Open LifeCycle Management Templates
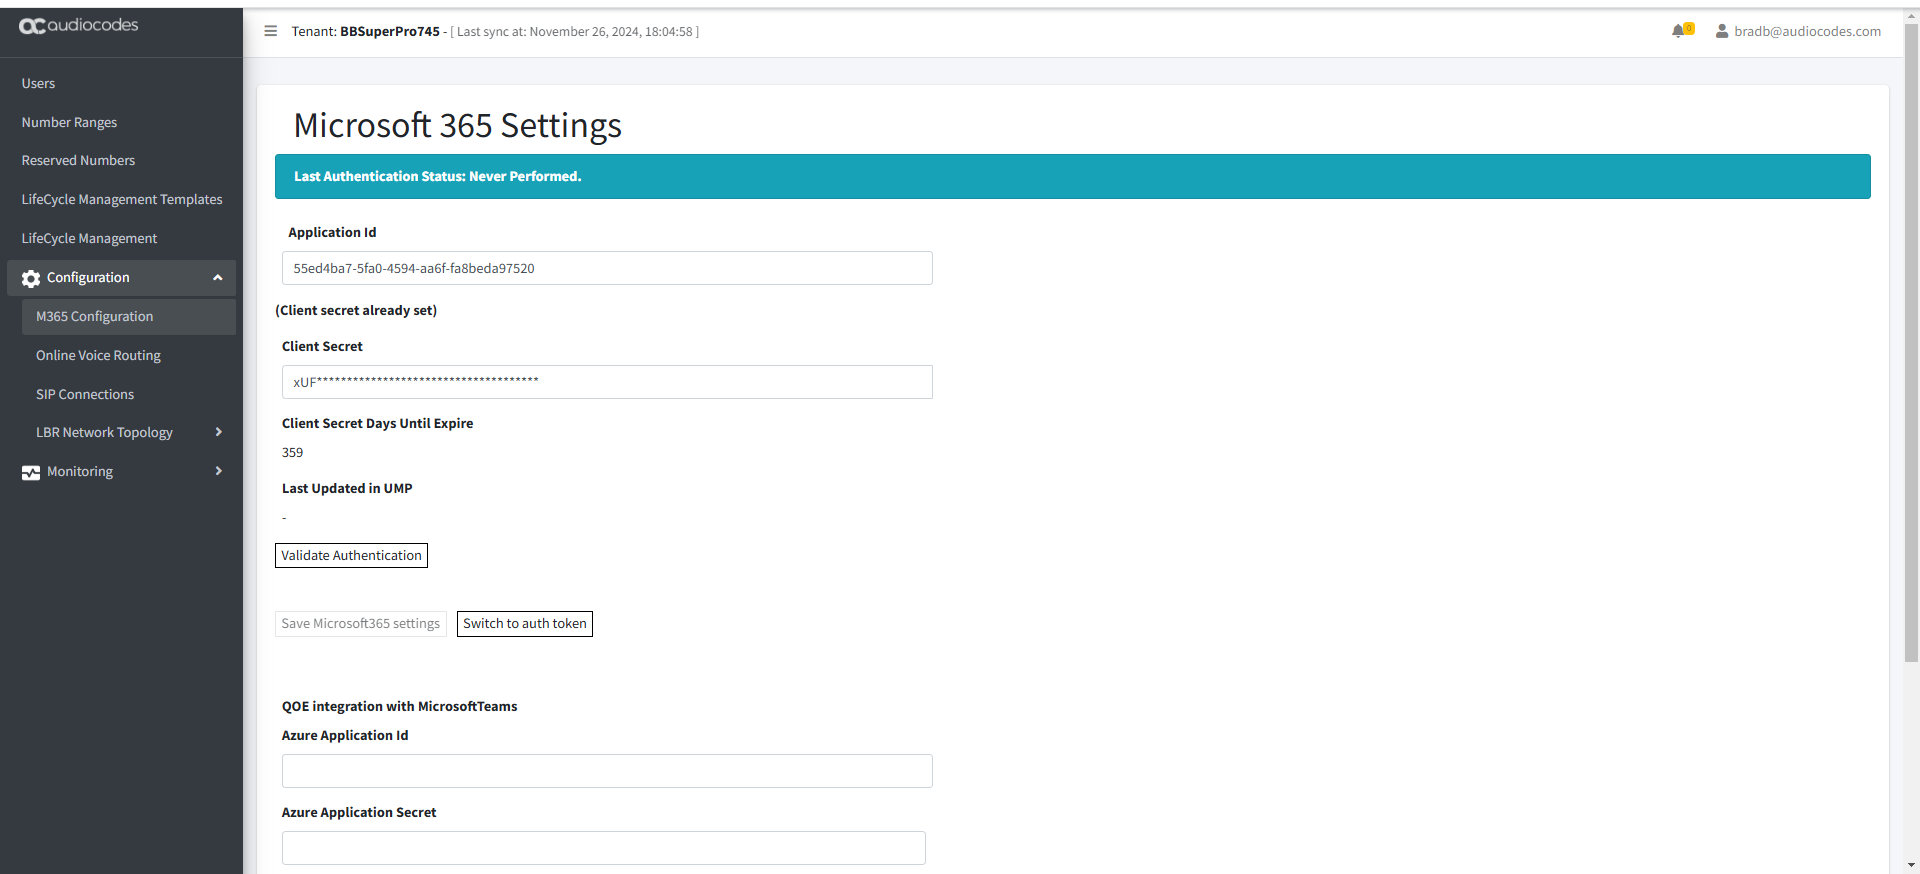 coord(122,200)
